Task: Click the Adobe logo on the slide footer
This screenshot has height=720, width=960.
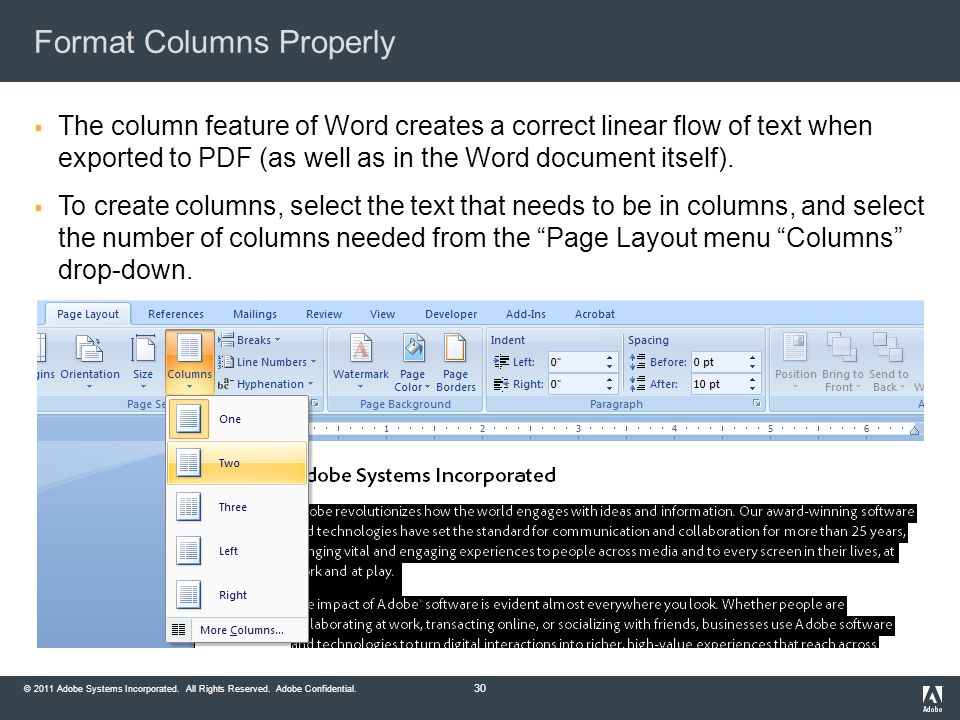Action: tap(932, 699)
